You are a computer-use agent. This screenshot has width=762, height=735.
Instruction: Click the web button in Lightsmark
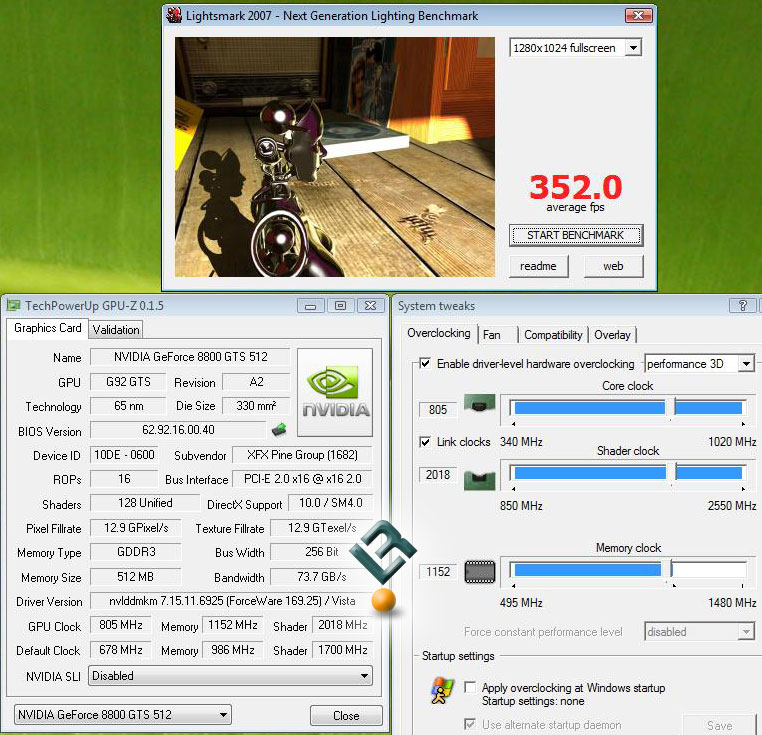click(613, 266)
